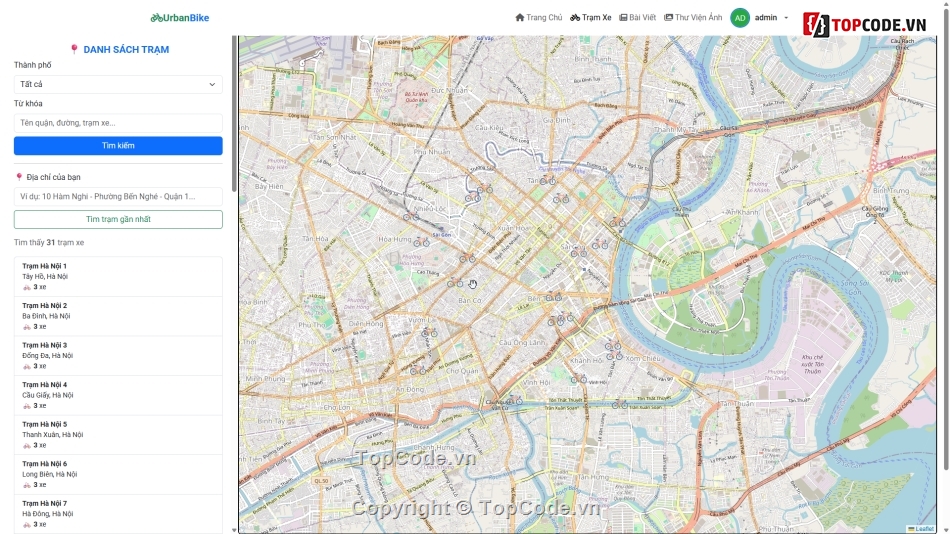950x534 pixels.
Task: Focus the Từ khóa keyword search field
Action: click(118, 123)
